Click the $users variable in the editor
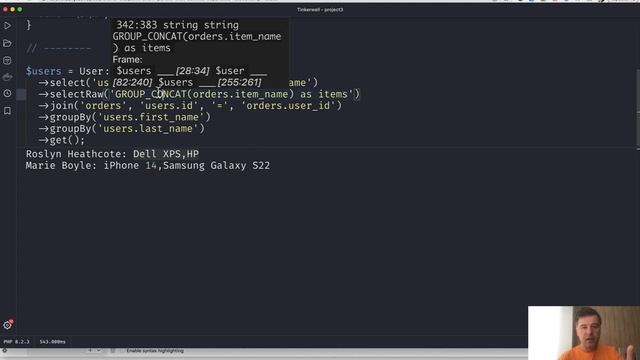The width and height of the screenshot is (640, 360). pyautogui.click(x=44, y=71)
